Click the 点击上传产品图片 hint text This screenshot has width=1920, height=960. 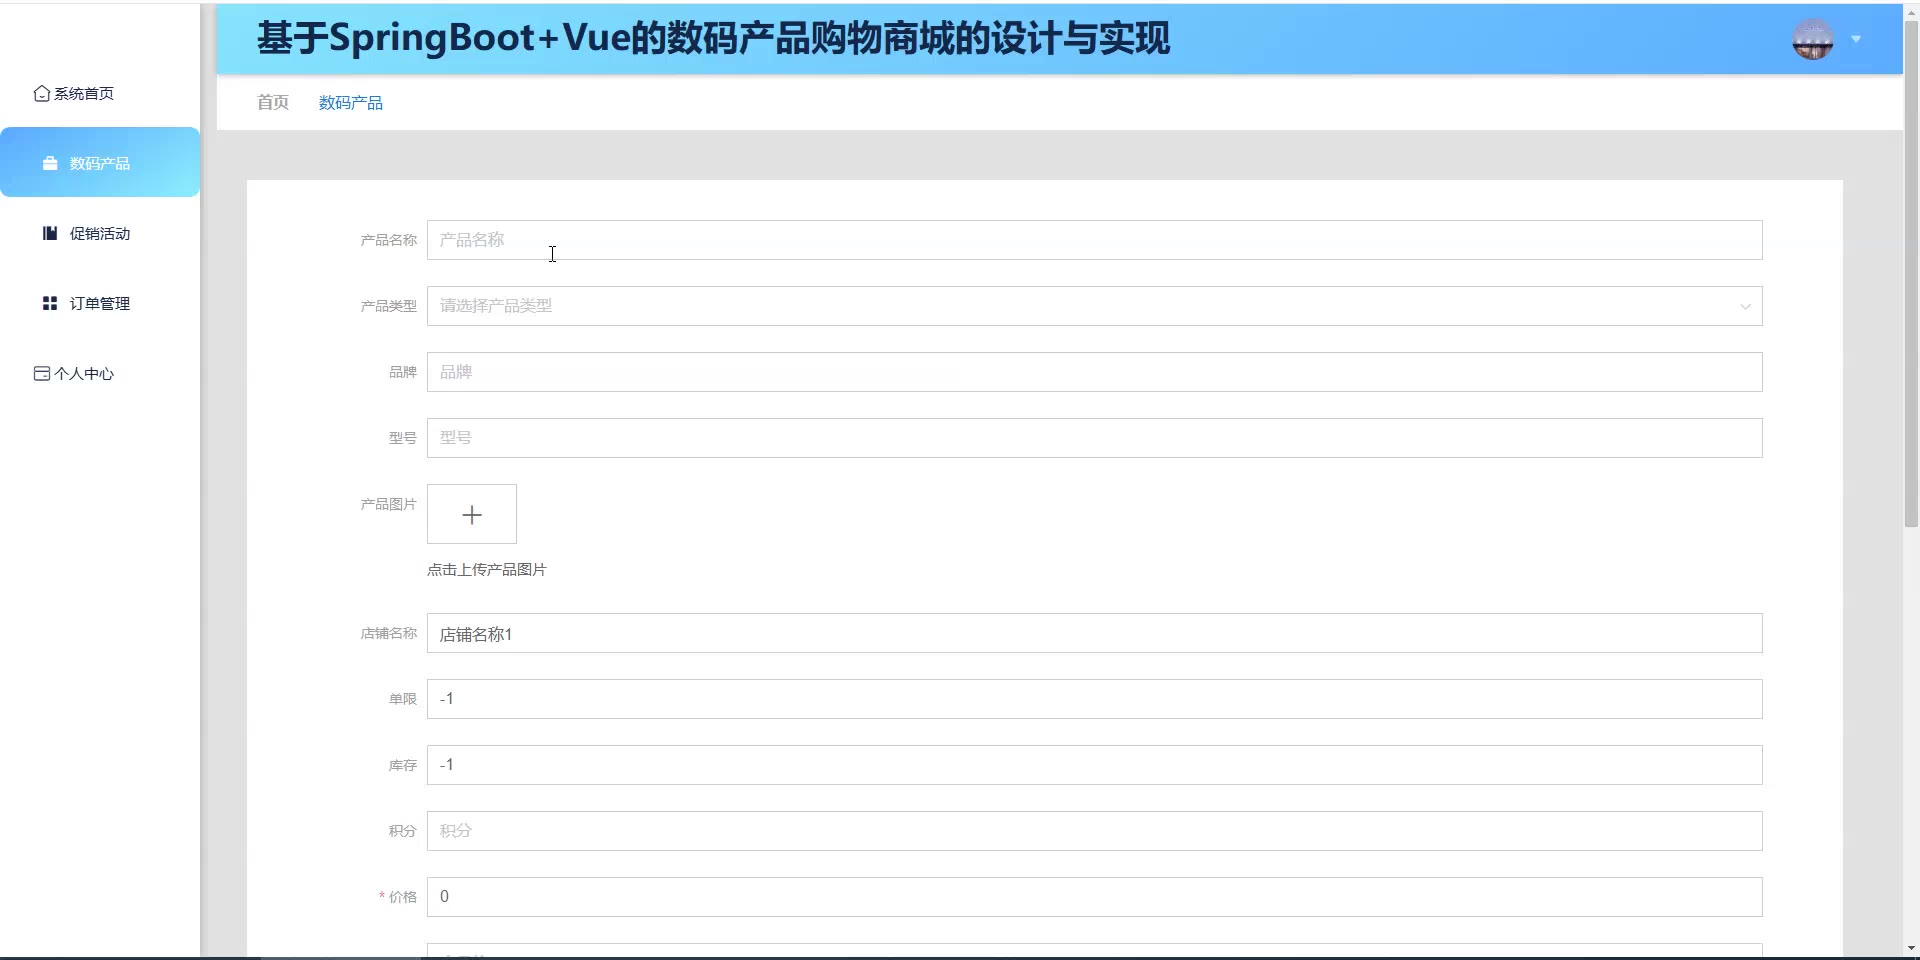pyautogui.click(x=487, y=569)
